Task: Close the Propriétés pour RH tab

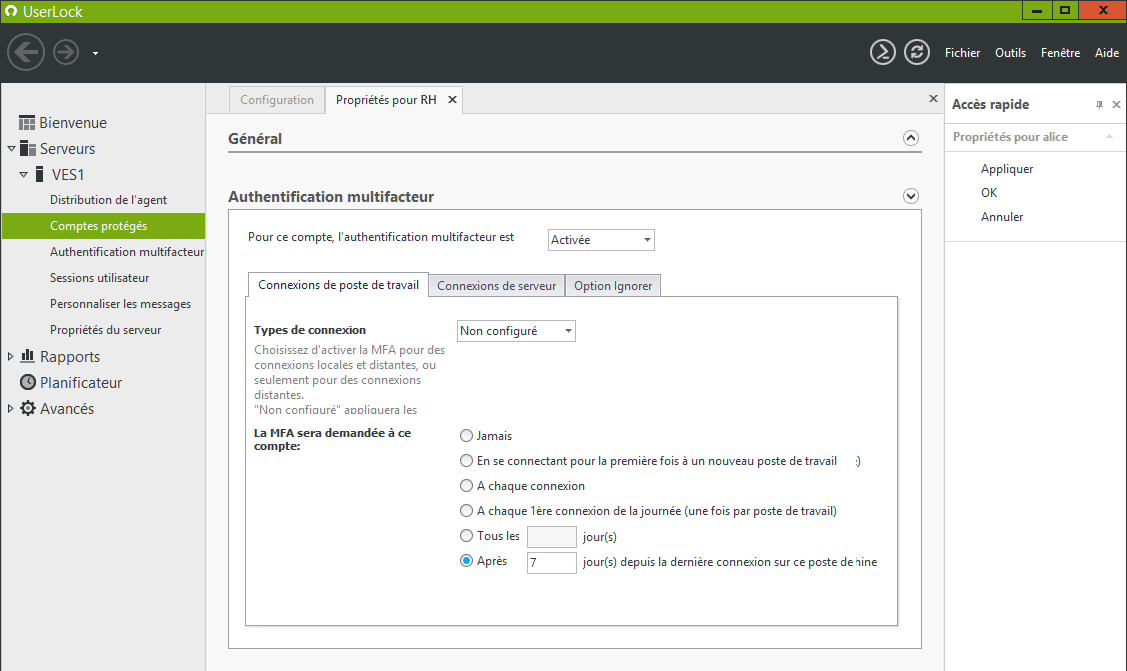Action: coord(452,100)
